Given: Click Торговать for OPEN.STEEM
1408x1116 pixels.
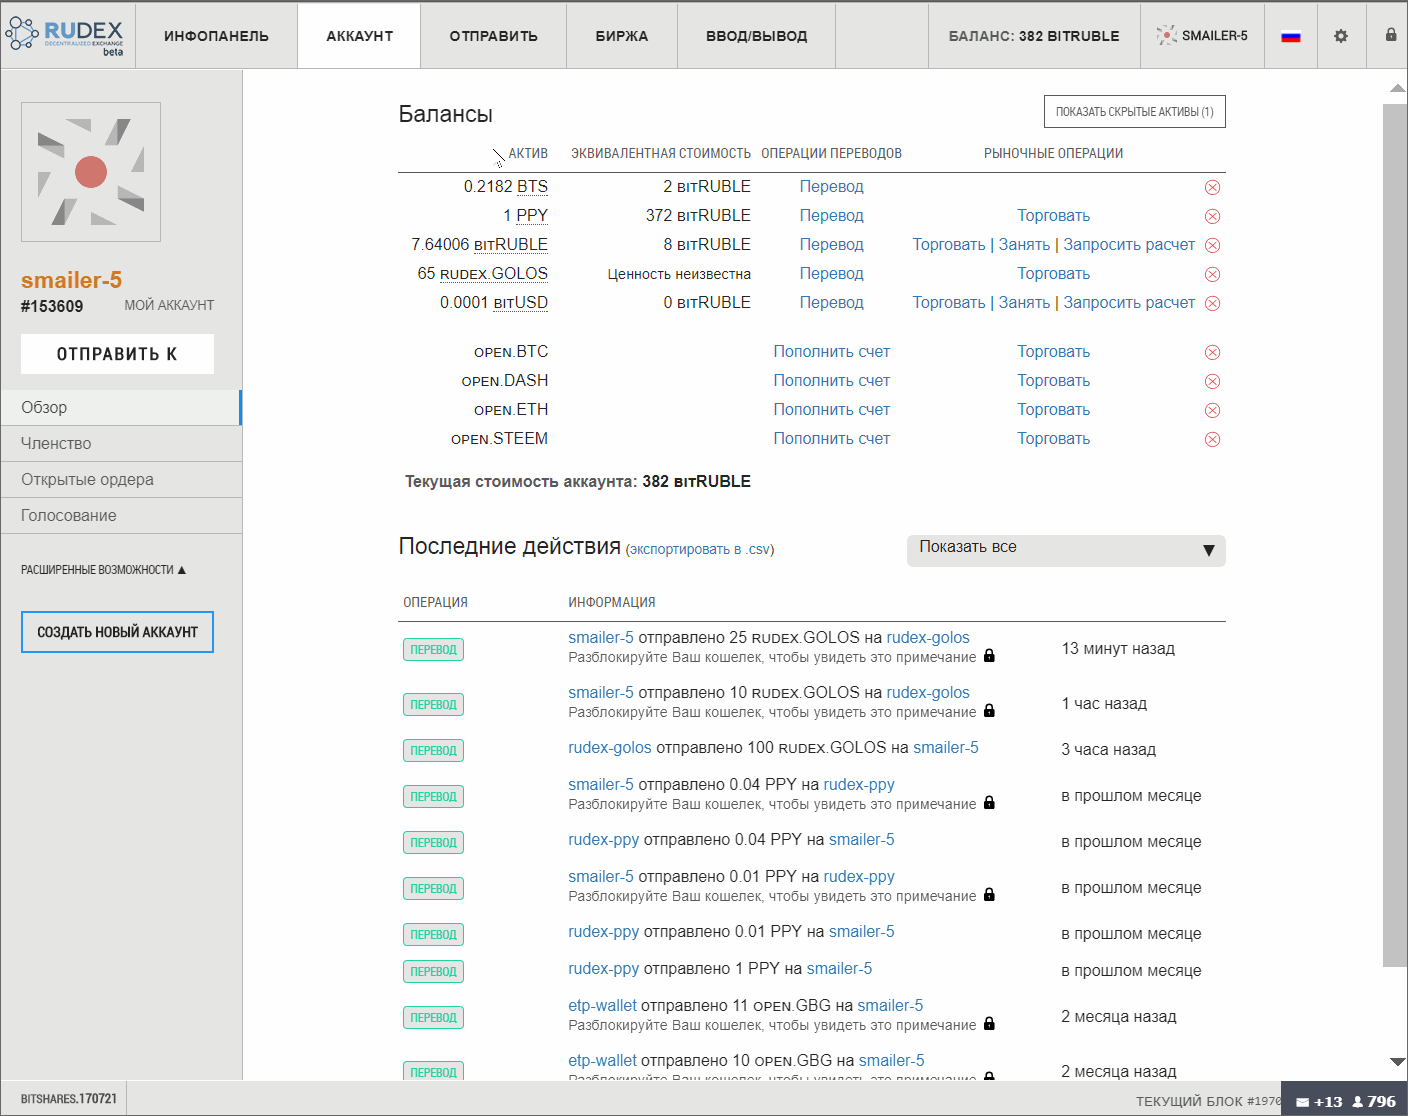Looking at the screenshot, I should pyautogui.click(x=1053, y=439).
